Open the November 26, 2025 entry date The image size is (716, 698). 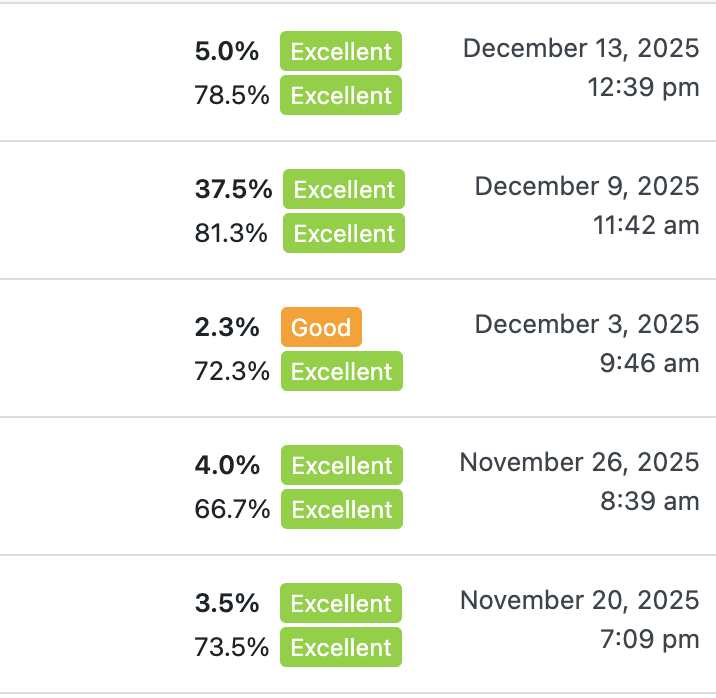[579, 462]
